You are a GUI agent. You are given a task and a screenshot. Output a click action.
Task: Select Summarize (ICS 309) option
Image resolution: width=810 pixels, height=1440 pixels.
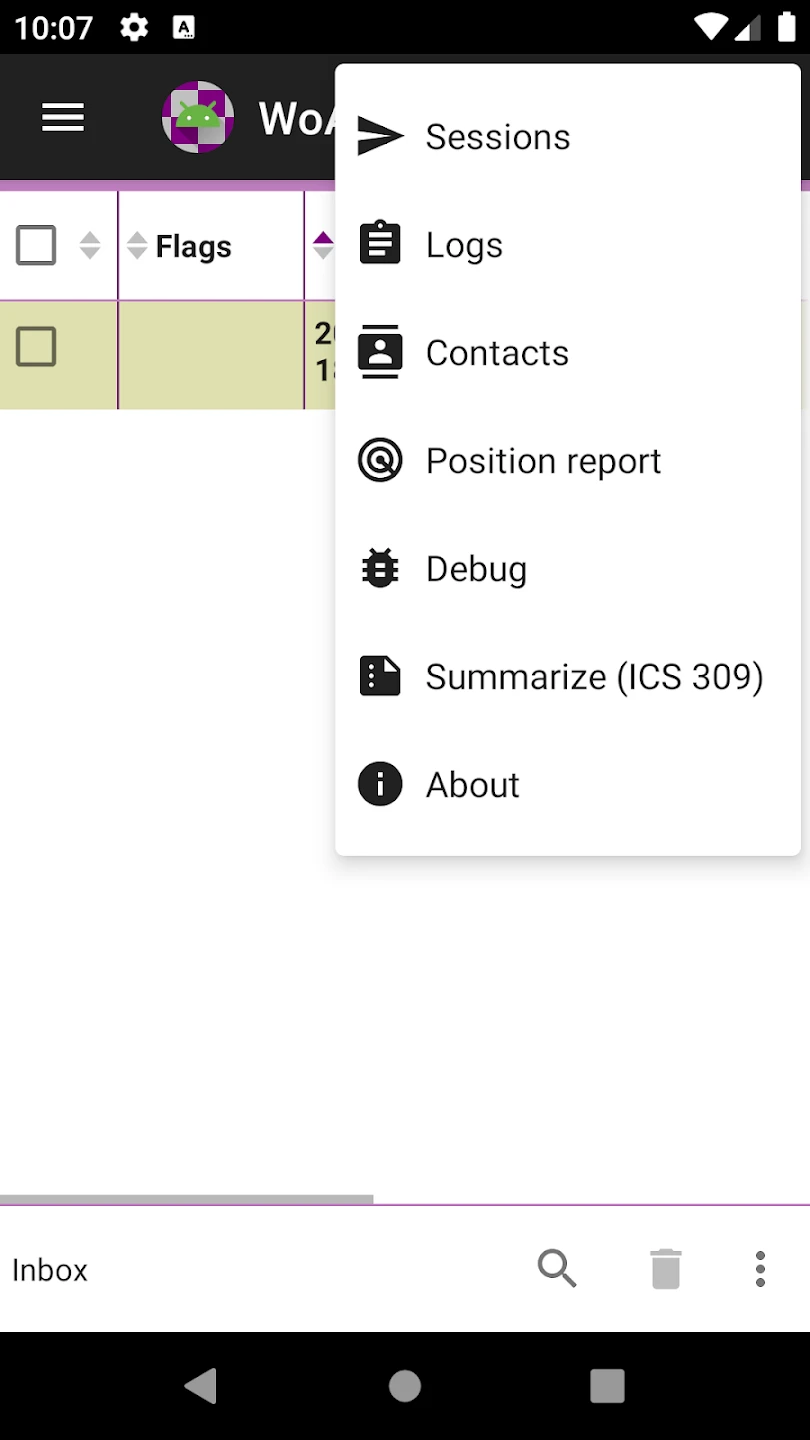(x=594, y=677)
